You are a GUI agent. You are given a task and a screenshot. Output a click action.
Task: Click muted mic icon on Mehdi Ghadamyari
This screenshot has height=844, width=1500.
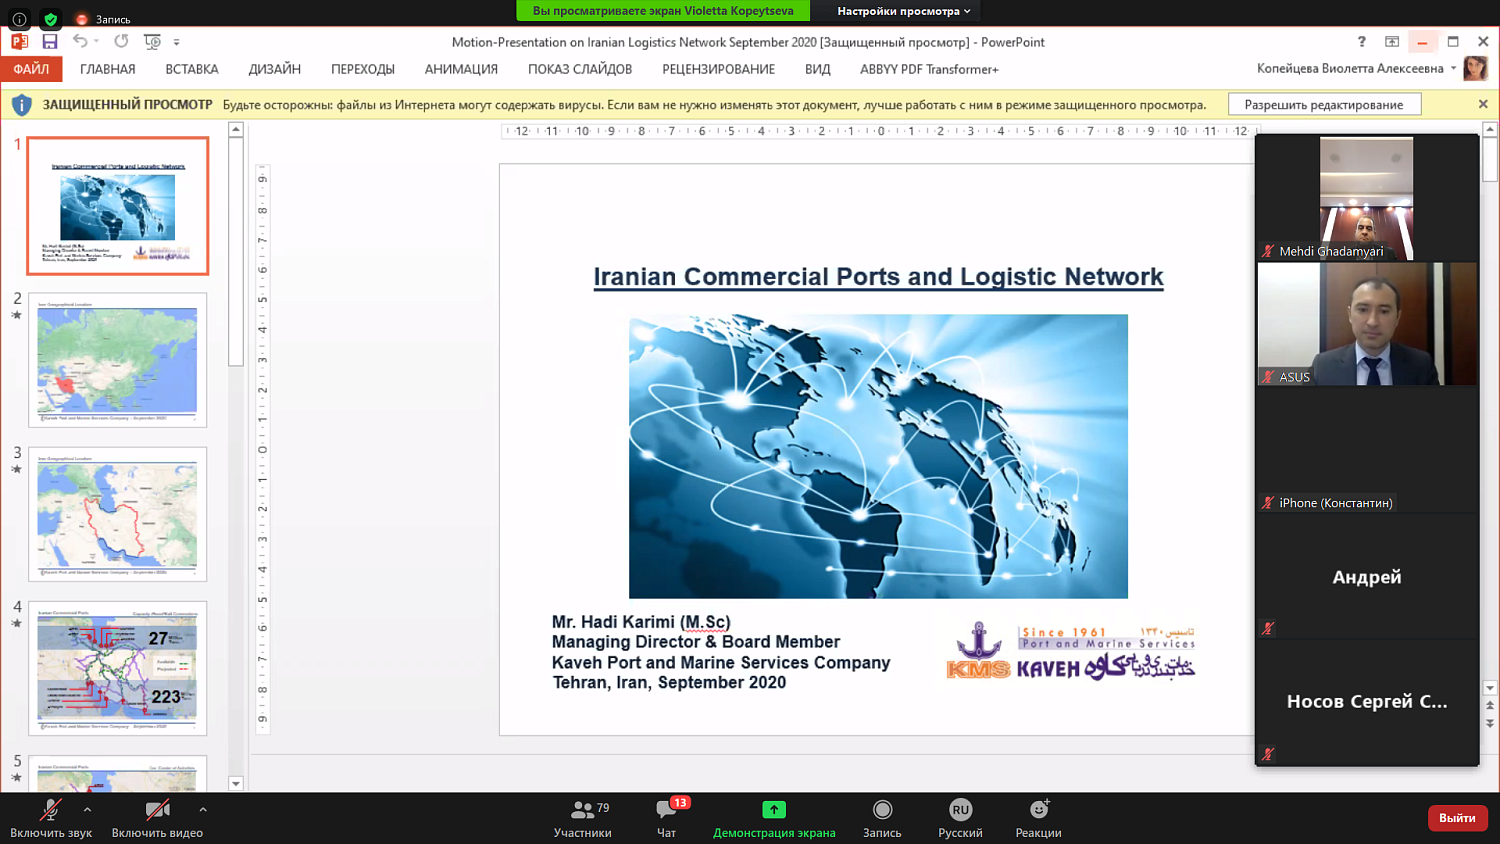1268,252
